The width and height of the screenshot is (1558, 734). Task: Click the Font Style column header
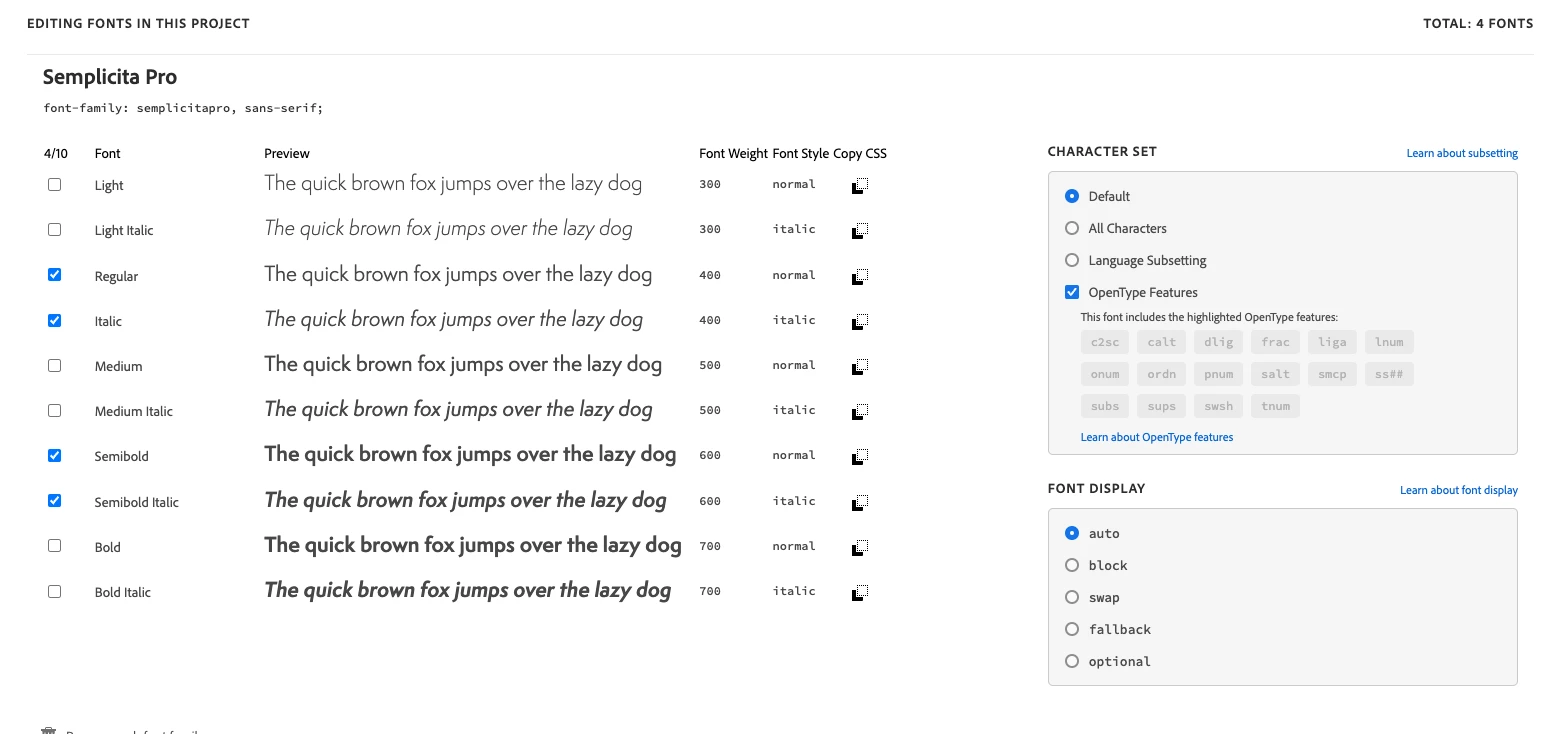[800, 153]
